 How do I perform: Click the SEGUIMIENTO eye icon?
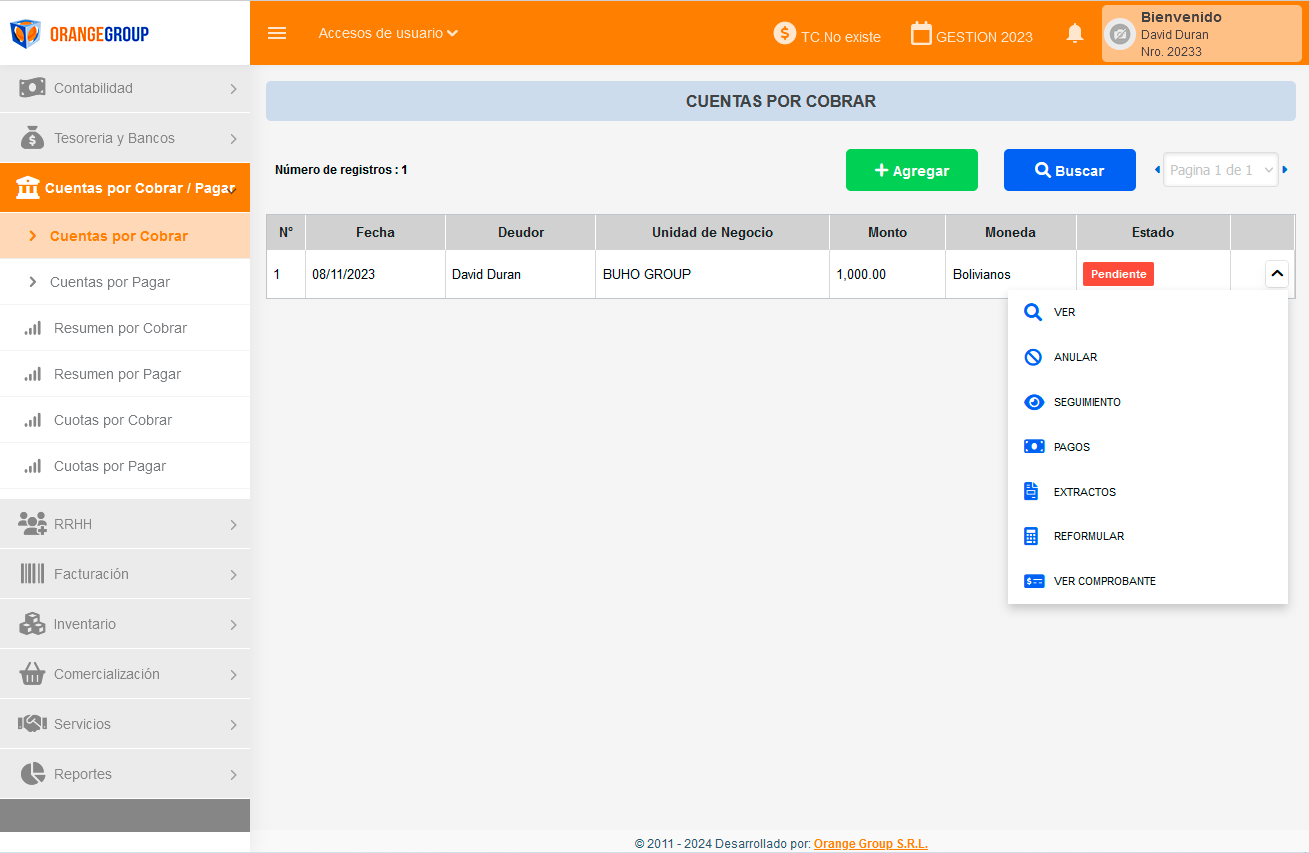(1033, 402)
